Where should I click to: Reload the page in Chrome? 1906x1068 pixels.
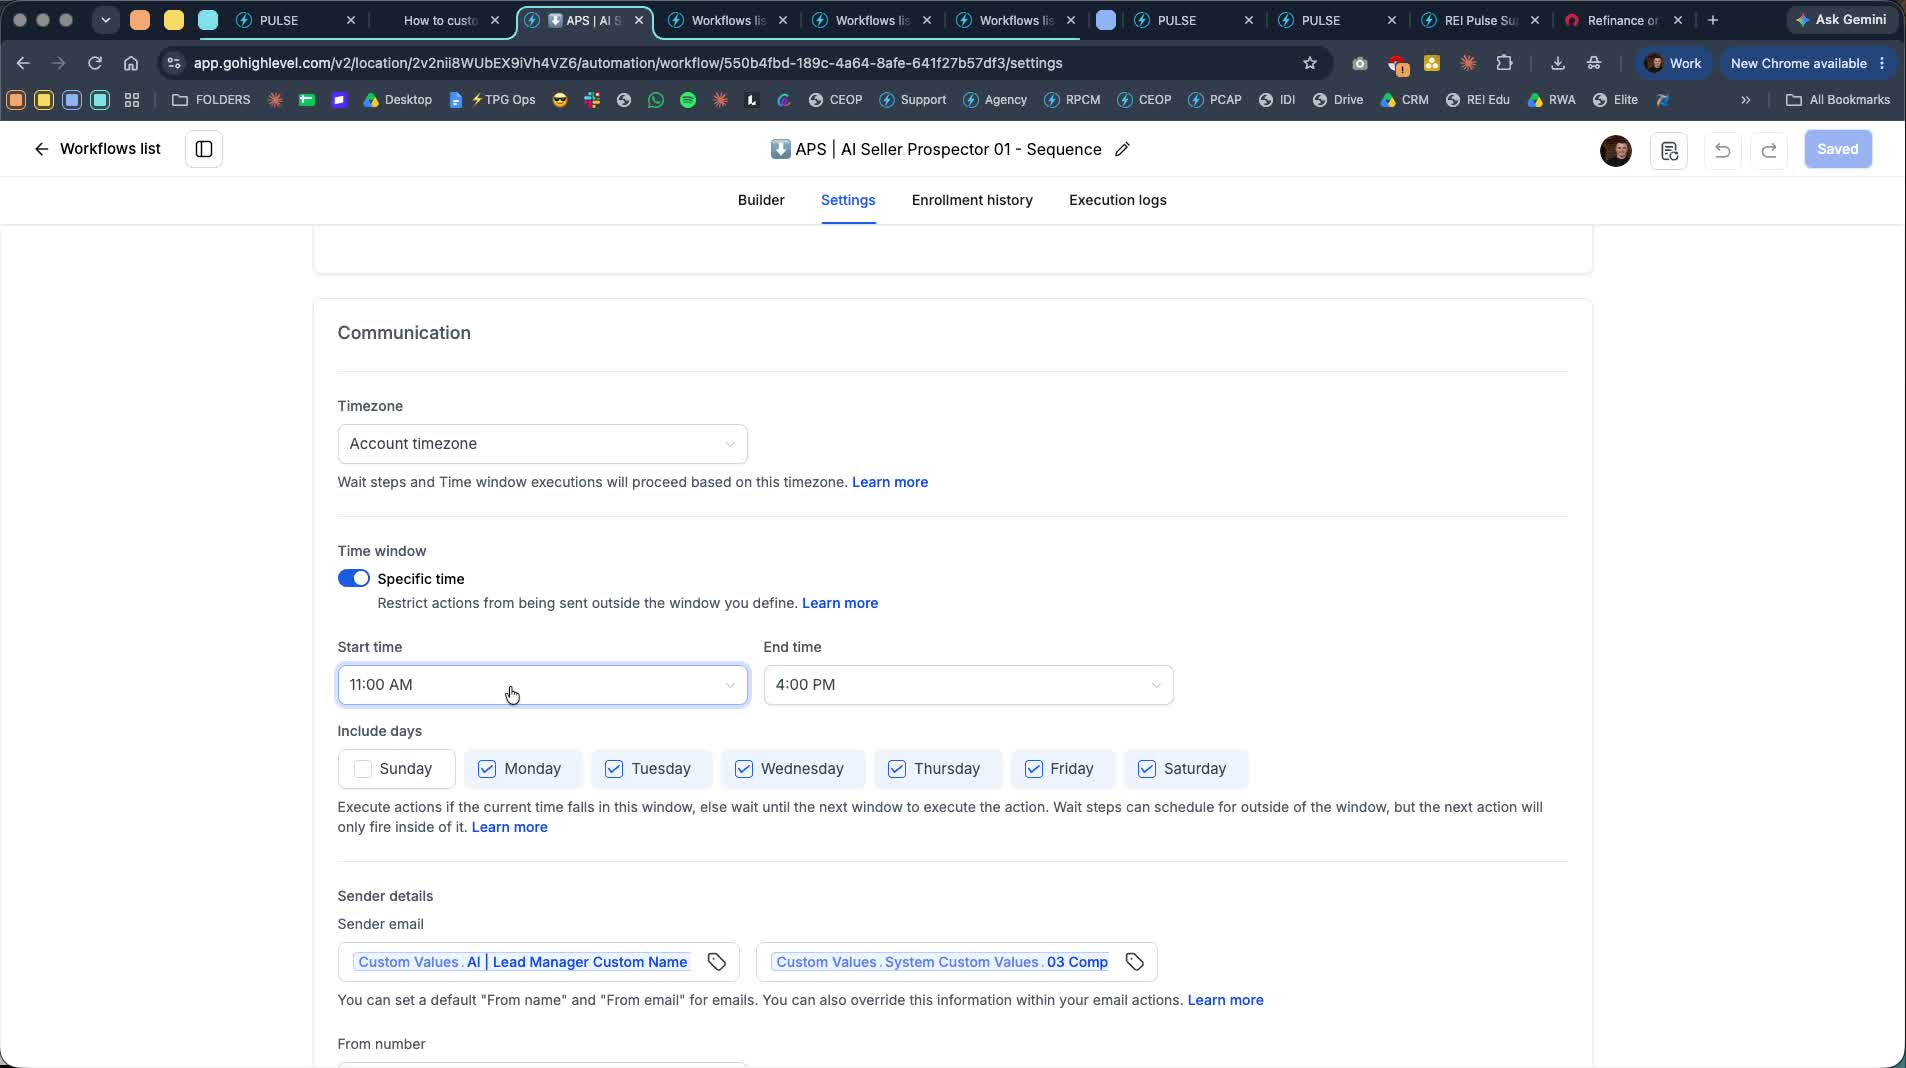point(95,63)
